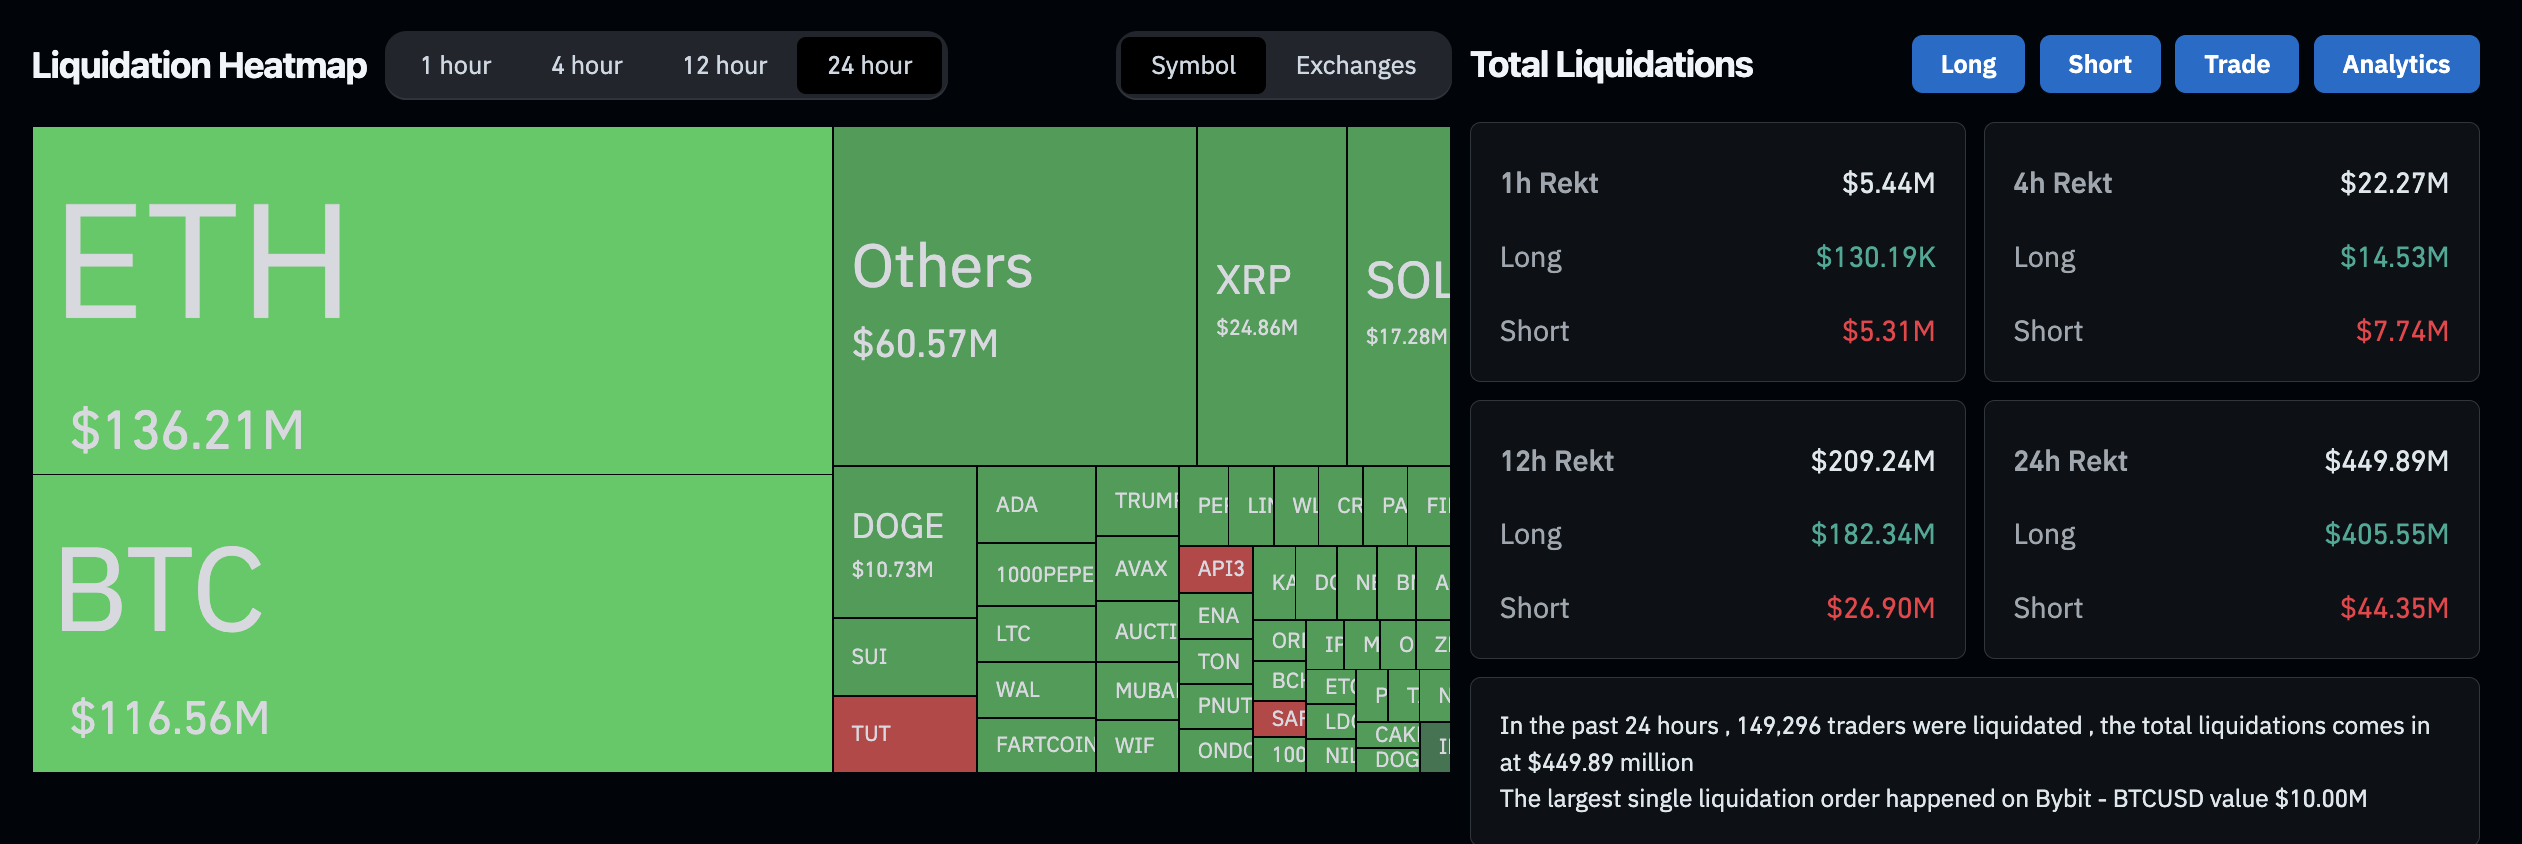This screenshot has height=844, width=2522.
Task: Click the FARTCOIN heatmap tile
Action: pos(1036,745)
